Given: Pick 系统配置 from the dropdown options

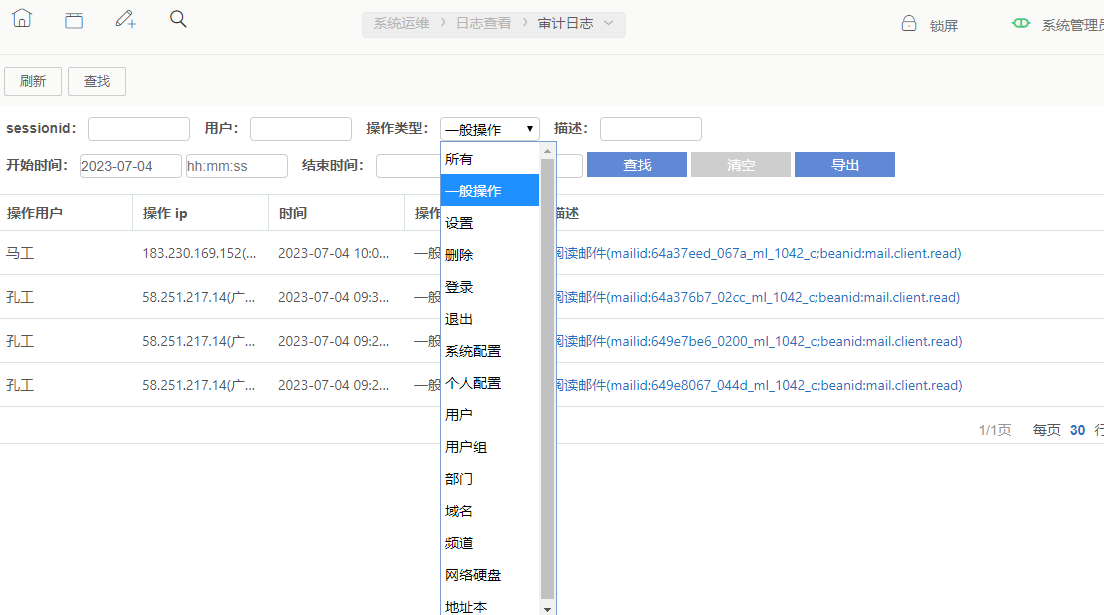Looking at the screenshot, I should coord(473,351).
